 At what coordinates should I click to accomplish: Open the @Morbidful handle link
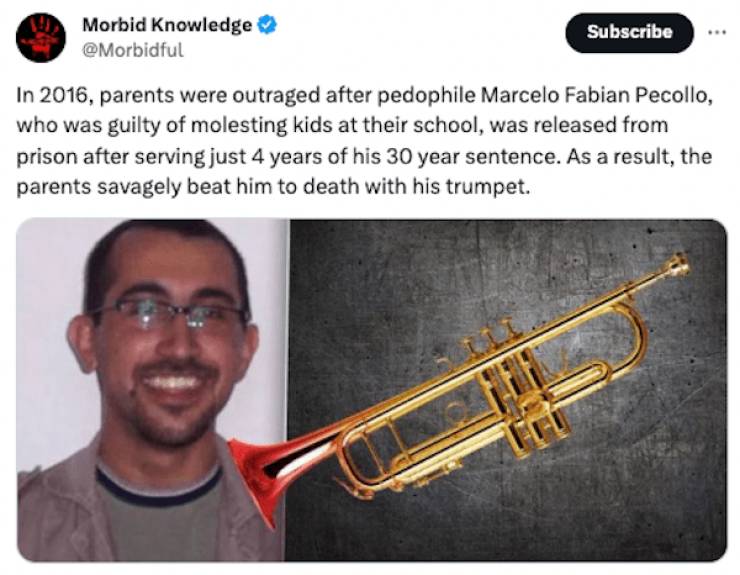(x=133, y=50)
